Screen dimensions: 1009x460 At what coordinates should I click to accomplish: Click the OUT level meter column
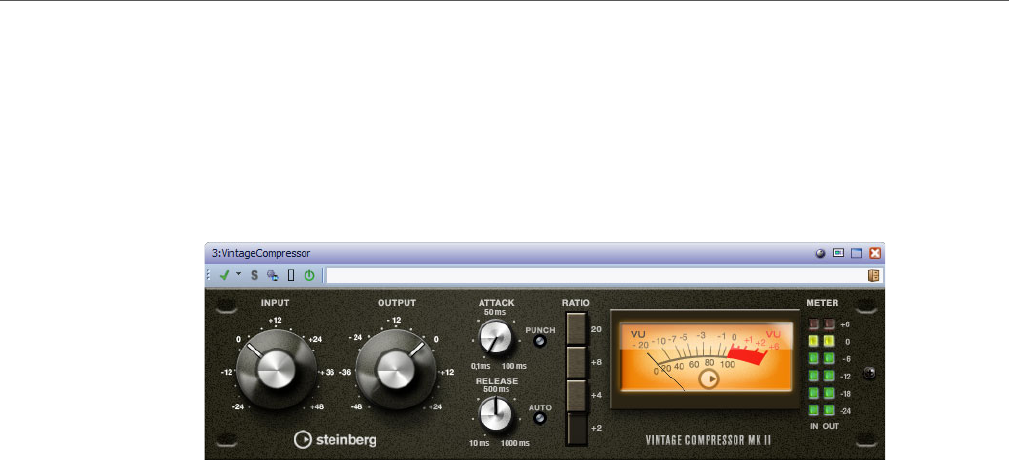829,368
